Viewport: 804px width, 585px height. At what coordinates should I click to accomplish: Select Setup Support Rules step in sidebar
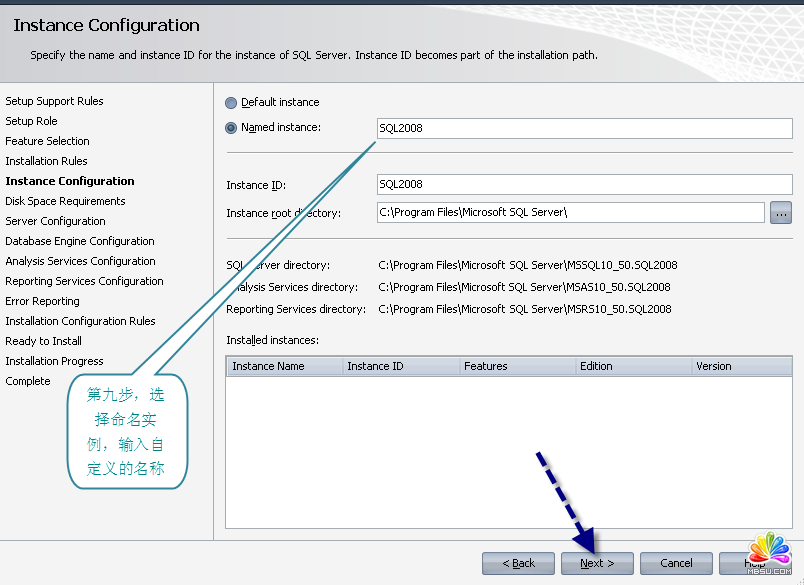coord(54,101)
